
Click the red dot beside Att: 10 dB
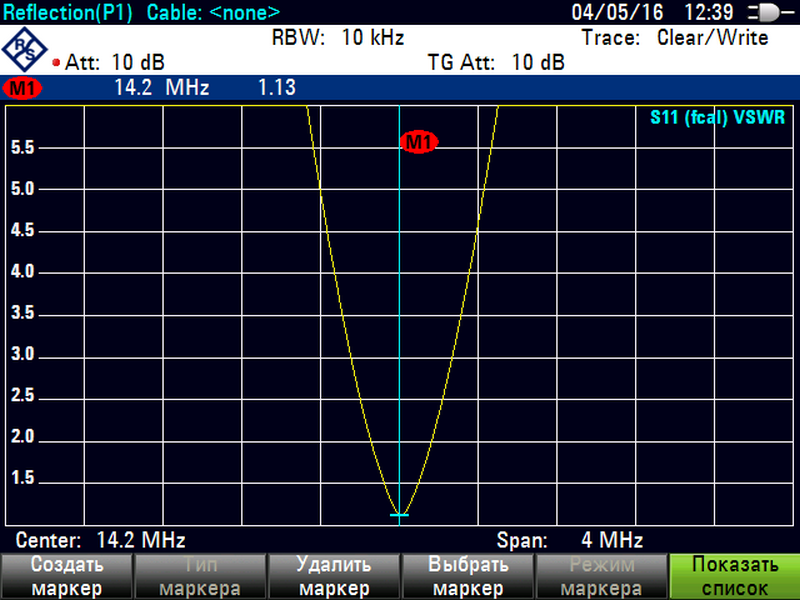[56, 63]
